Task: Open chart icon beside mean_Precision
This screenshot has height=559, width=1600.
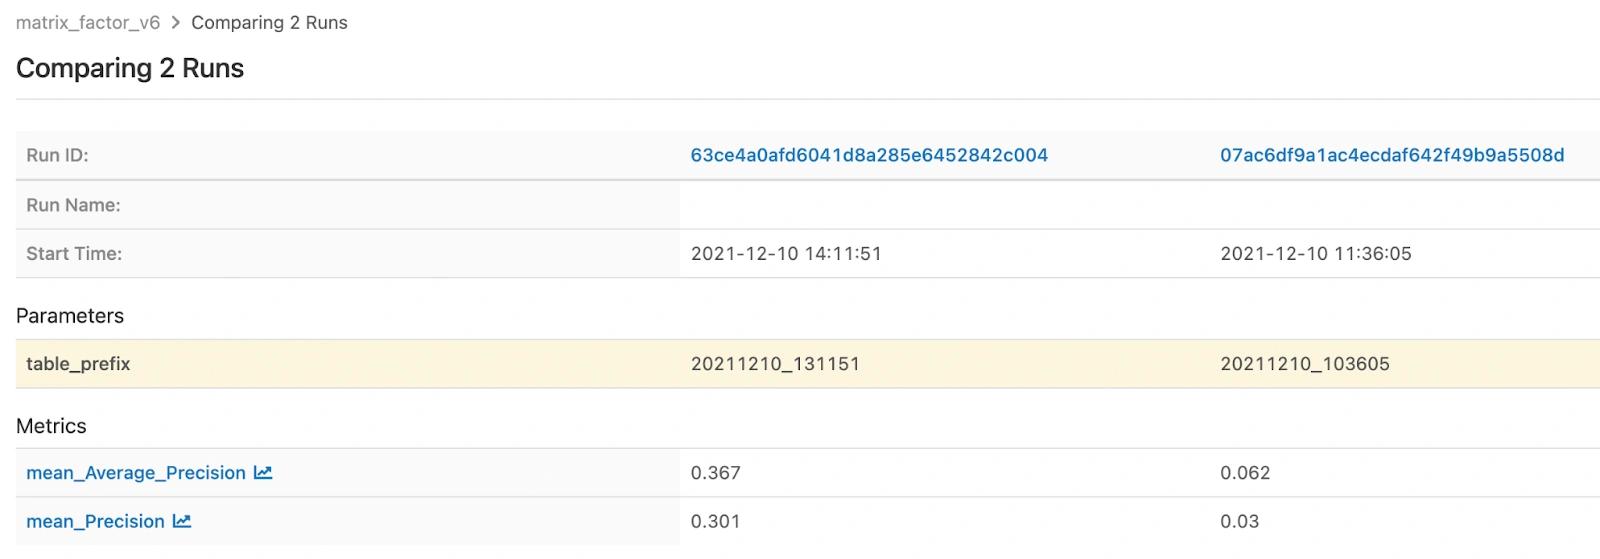Action: (x=182, y=522)
